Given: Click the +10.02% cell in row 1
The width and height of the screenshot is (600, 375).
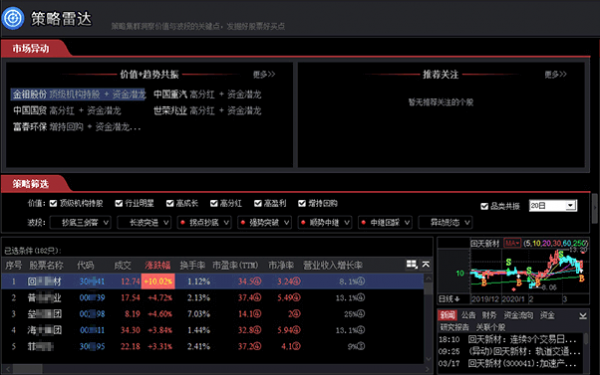Looking at the screenshot, I should click(158, 281).
